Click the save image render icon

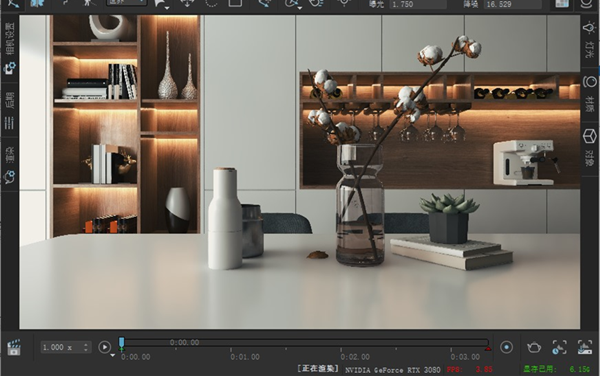[585, 347]
